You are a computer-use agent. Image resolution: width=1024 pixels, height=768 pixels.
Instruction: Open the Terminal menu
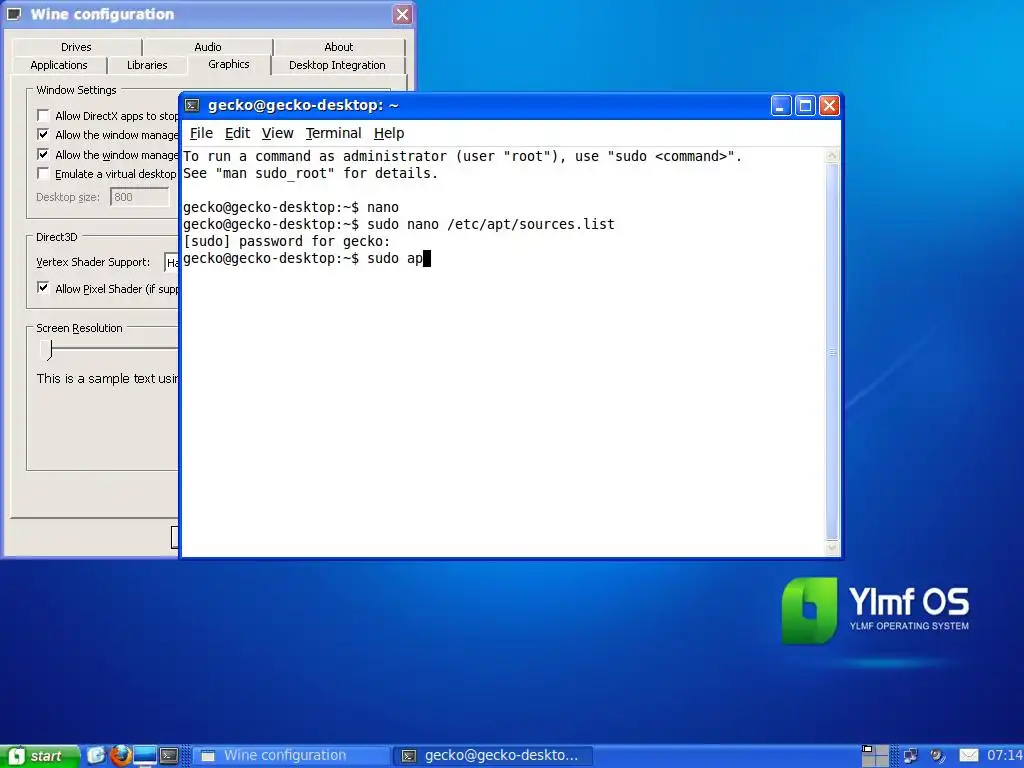click(333, 133)
